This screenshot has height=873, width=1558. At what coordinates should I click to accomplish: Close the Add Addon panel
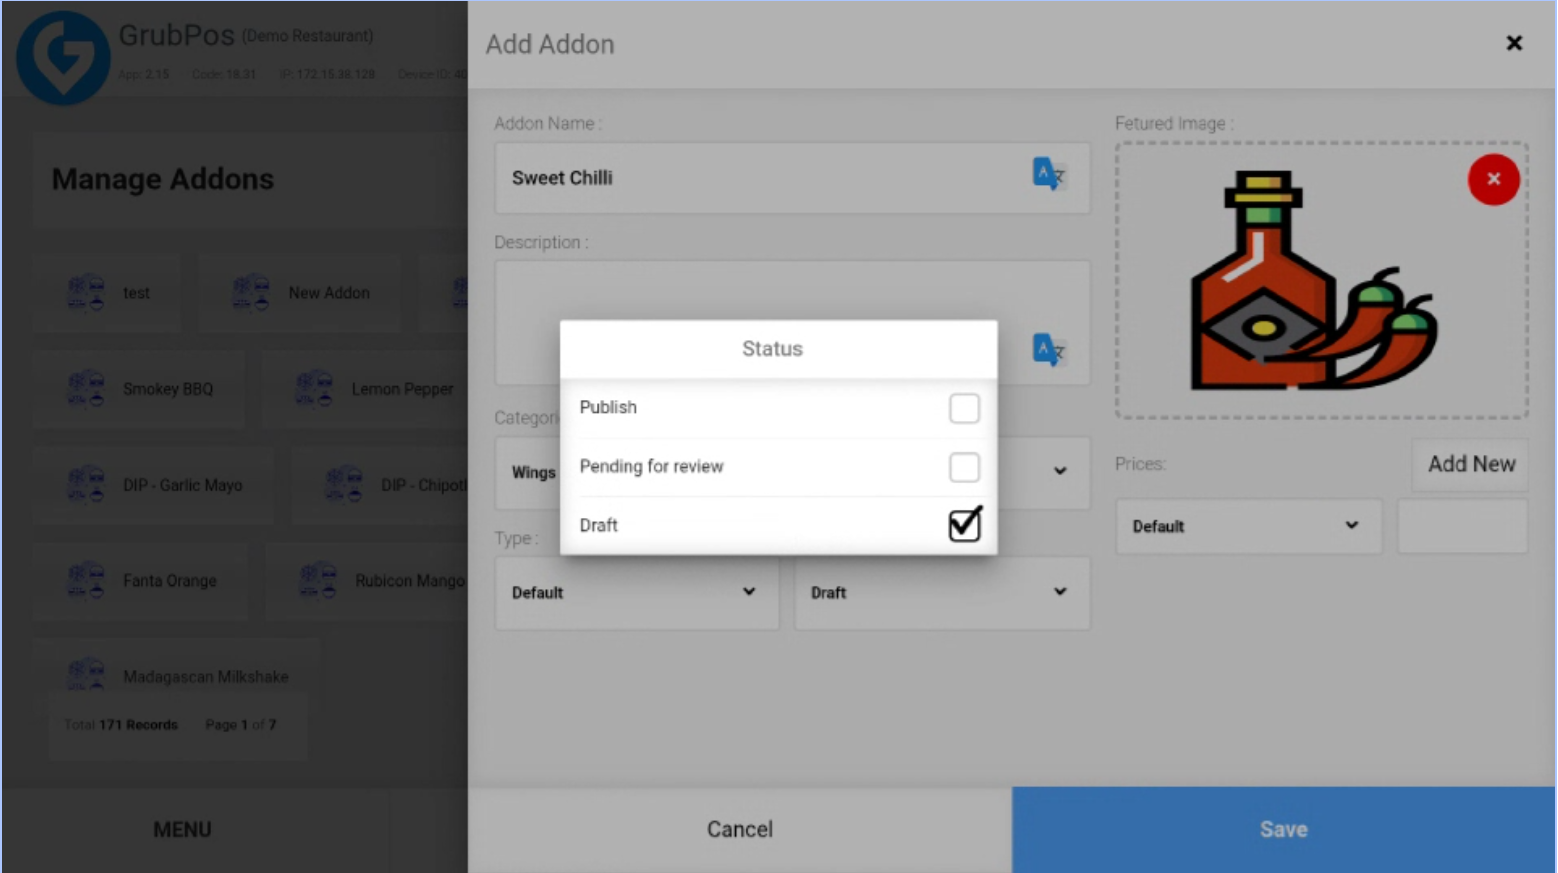(x=1514, y=43)
